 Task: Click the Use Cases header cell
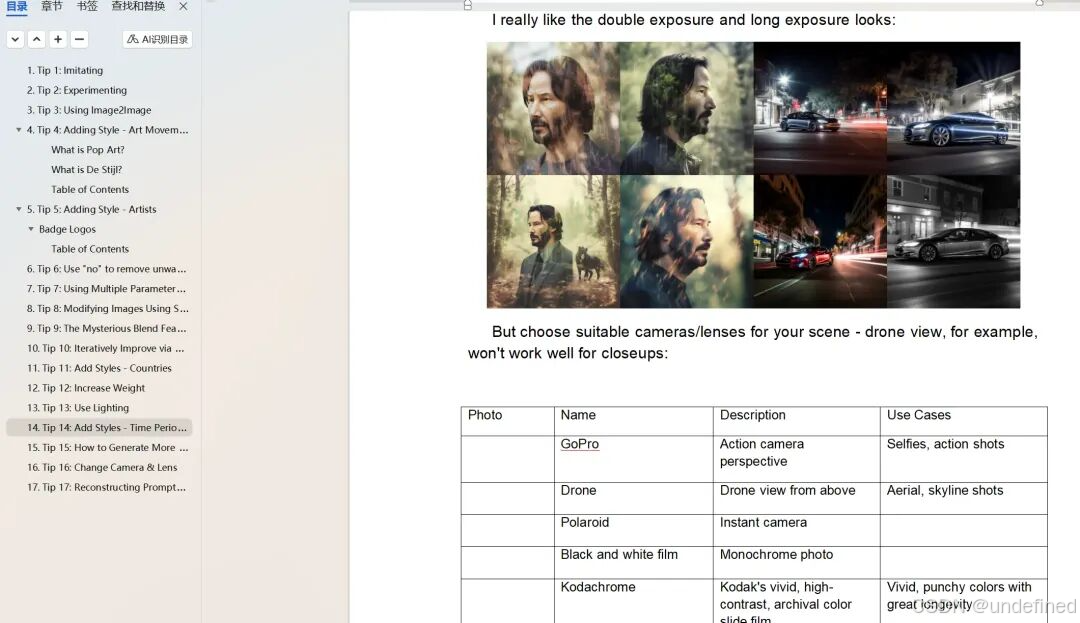point(964,421)
